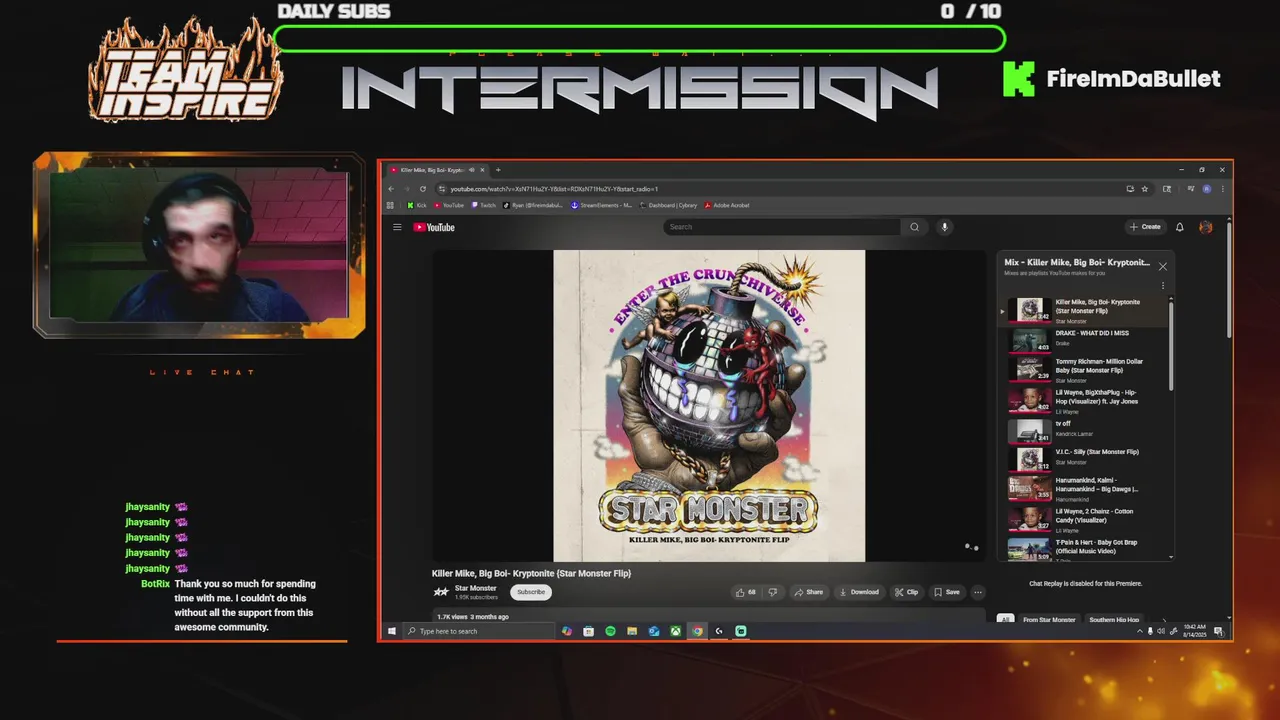Click the Share button
The width and height of the screenshot is (1280, 720).
coord(809,592)
